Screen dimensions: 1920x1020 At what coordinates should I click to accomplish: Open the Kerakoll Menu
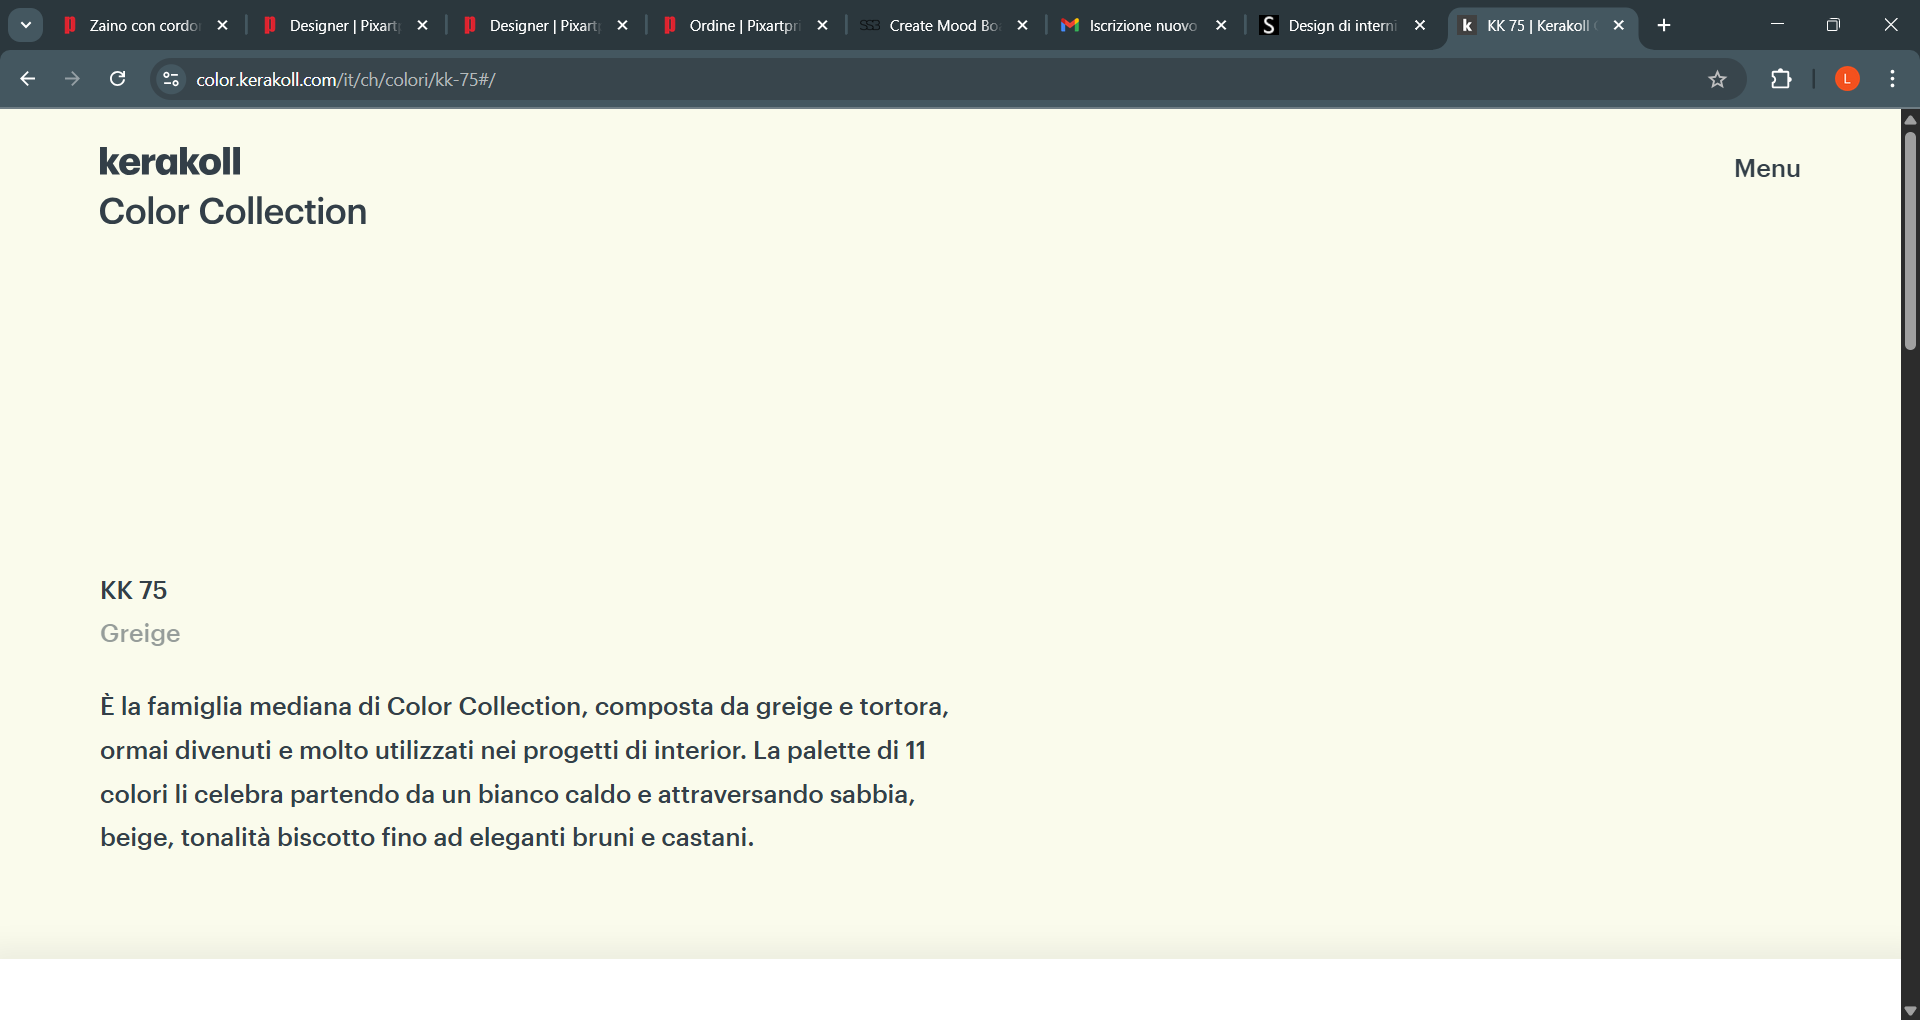point(1766,168)
